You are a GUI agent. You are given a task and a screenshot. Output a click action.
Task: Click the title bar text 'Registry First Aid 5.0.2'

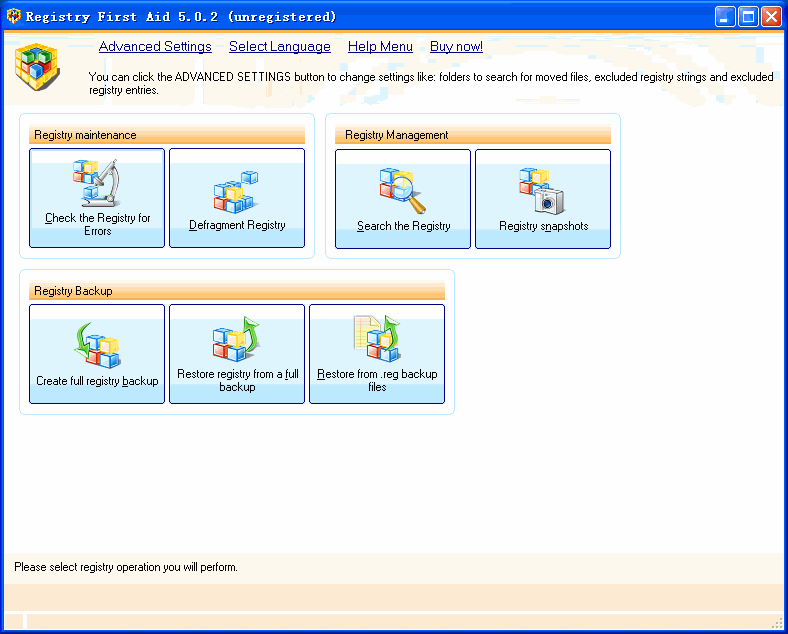(122, 17)
